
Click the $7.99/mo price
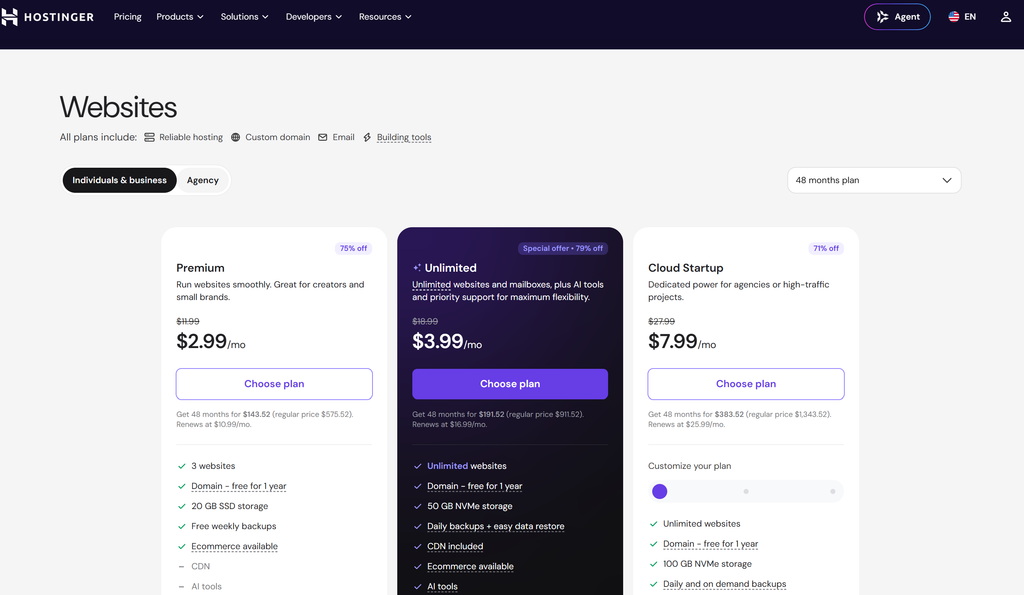tap(682, 342)
